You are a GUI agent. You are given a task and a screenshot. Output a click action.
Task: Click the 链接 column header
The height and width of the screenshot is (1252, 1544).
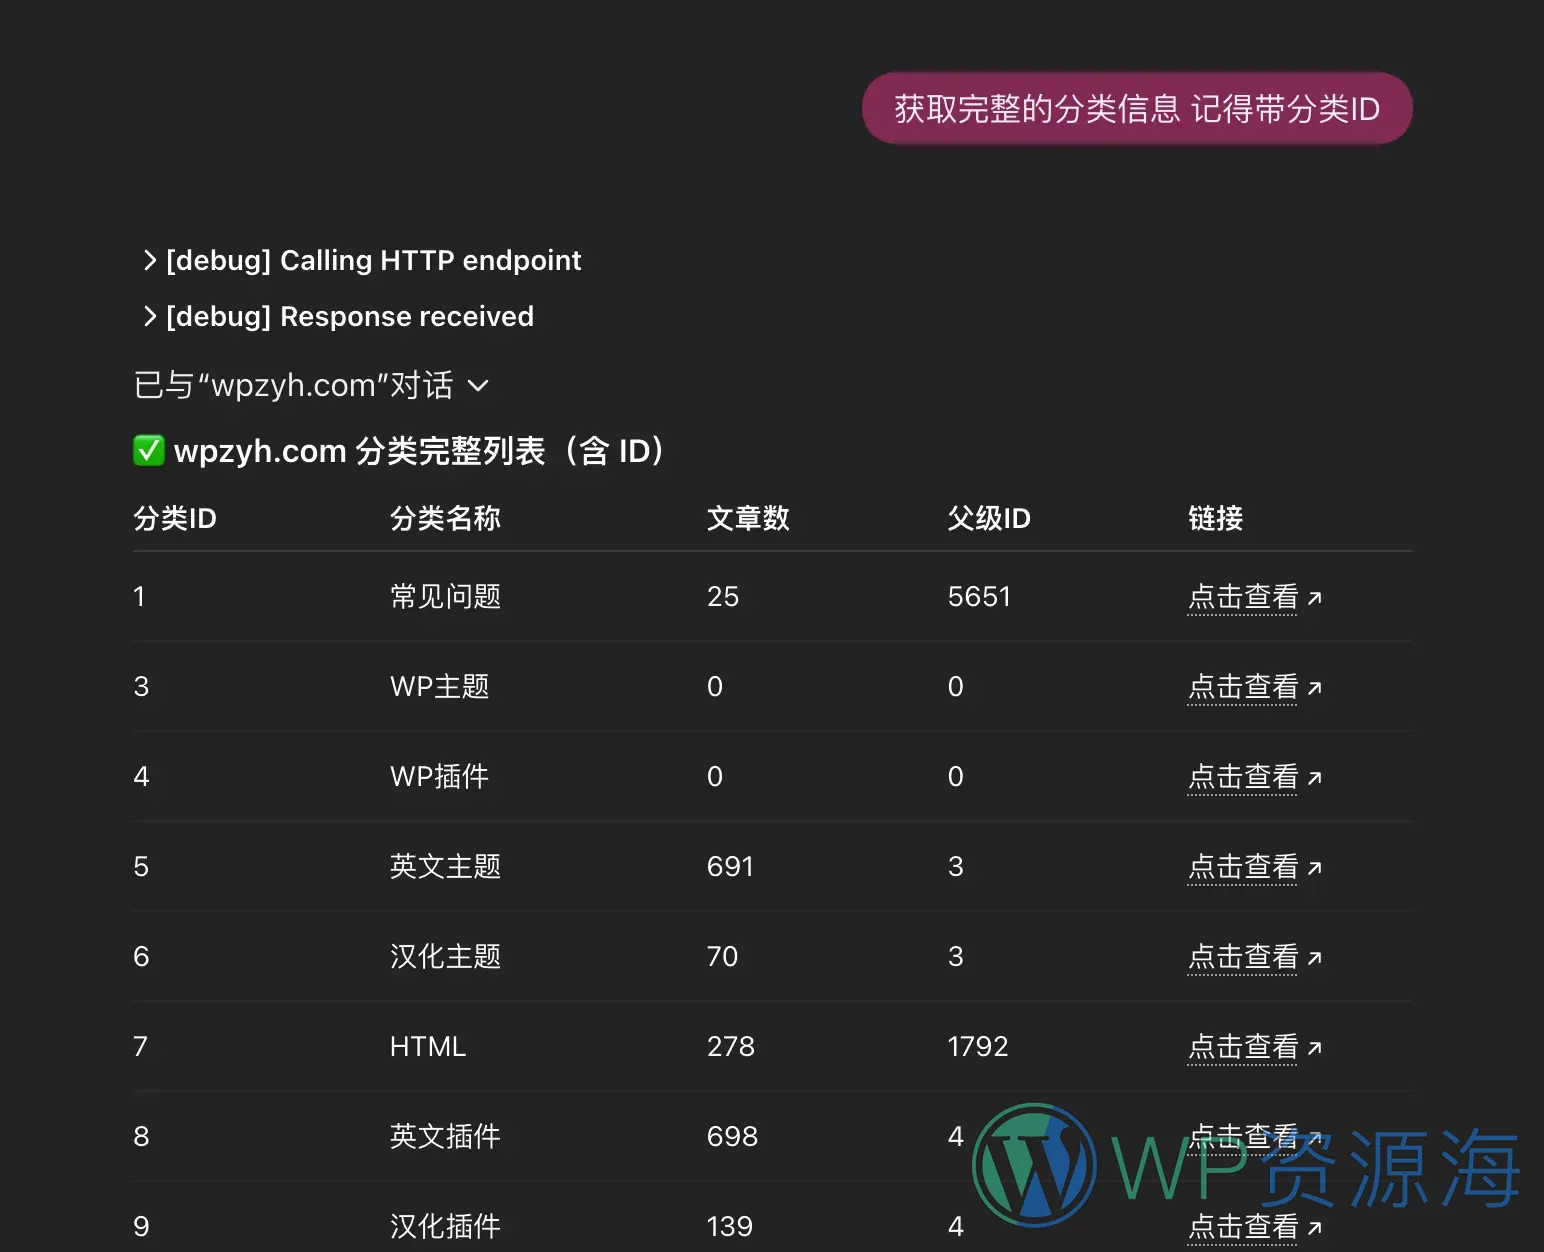[x=1215, y=518]
